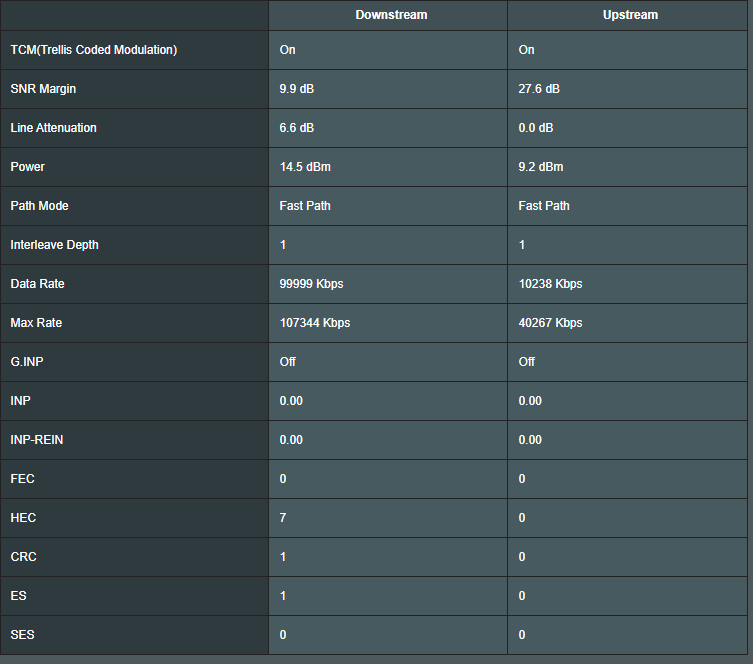
Task: Click the INP-REIN row label
Action: pos(36,440)
